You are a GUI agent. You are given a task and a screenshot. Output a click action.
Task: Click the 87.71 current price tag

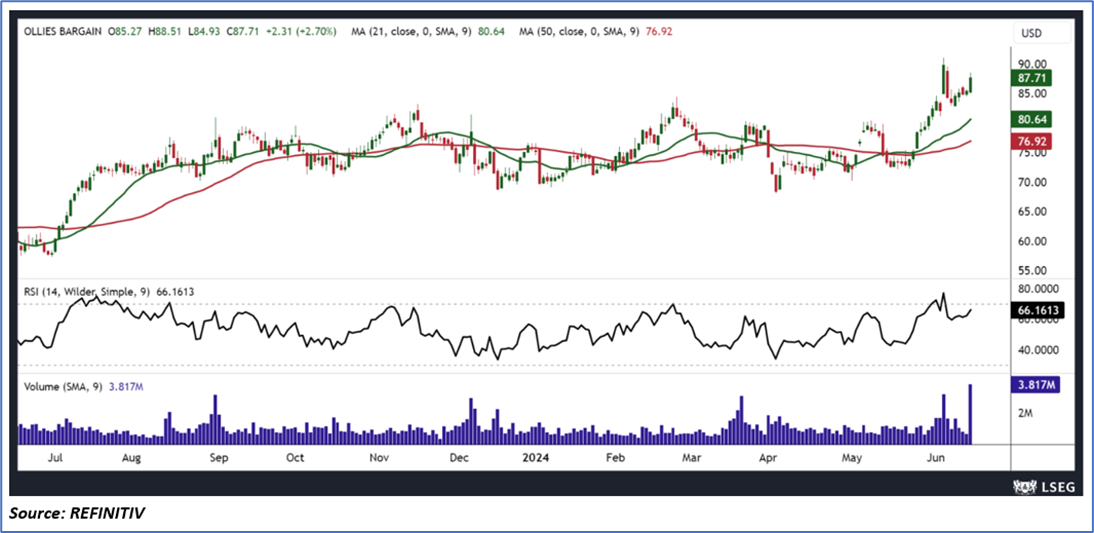pyautogui.click(x=1033, y=77)
